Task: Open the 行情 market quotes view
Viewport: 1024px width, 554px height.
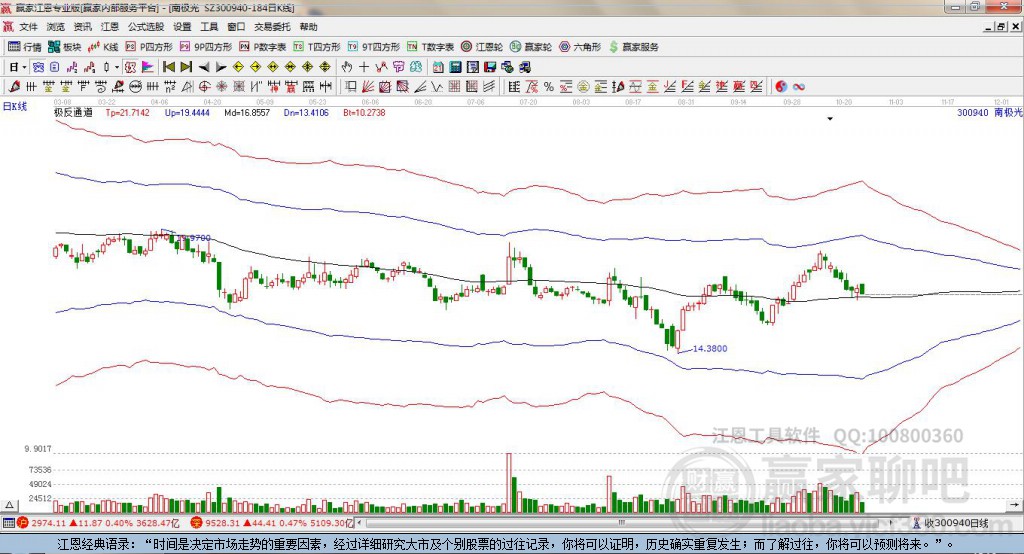Action: 25,47
